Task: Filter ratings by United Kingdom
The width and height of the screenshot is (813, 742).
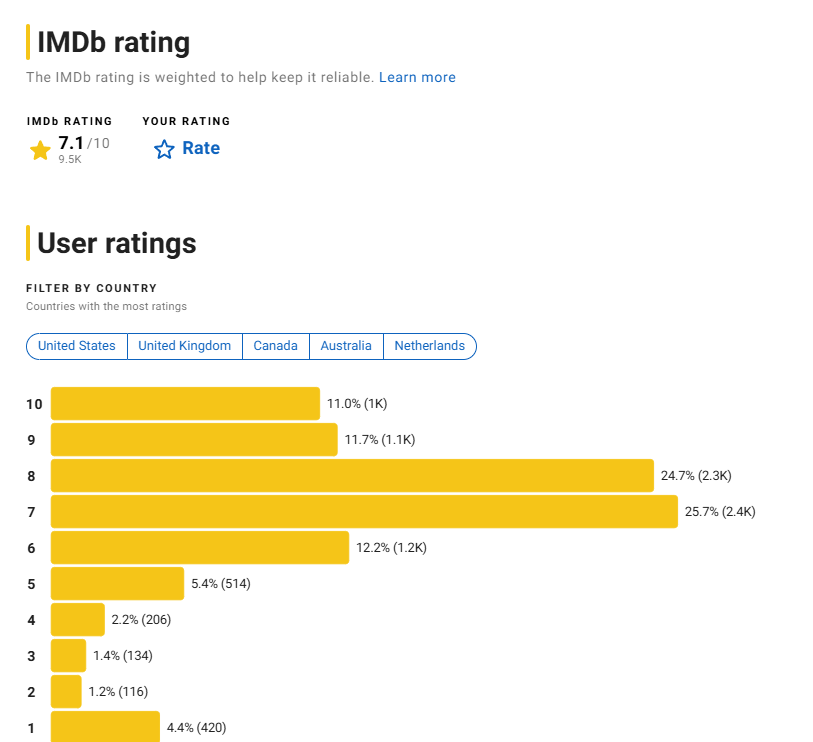Action: pyautogui.click(x=185, y=346)
